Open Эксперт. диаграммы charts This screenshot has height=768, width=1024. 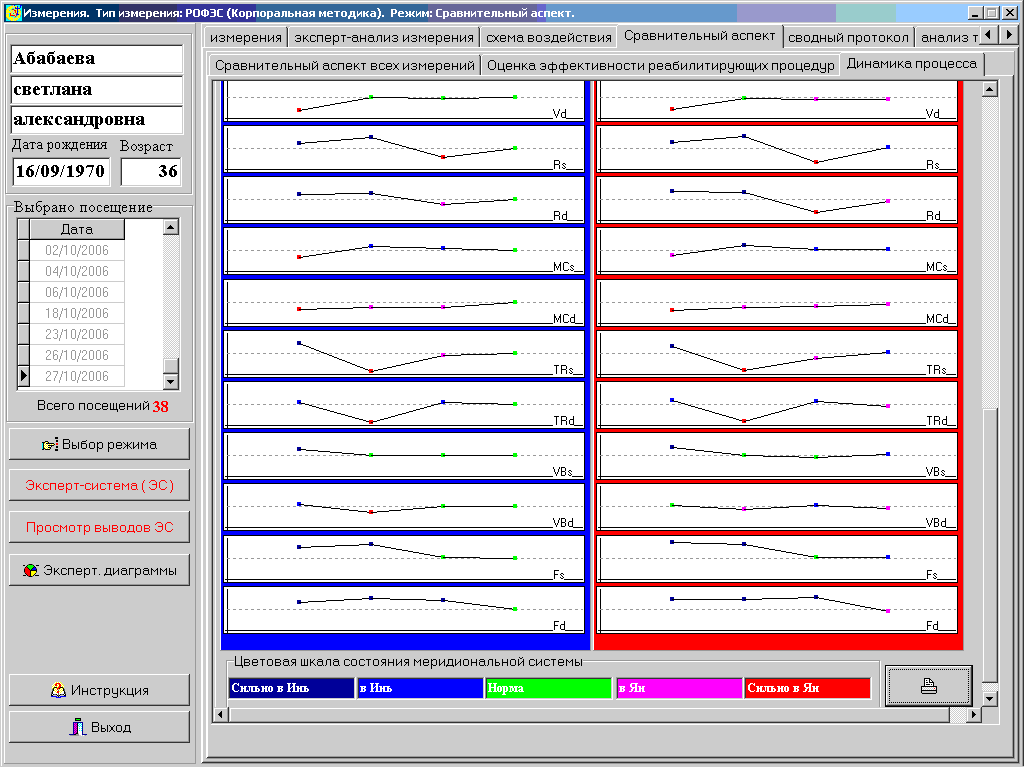(99, 570)
